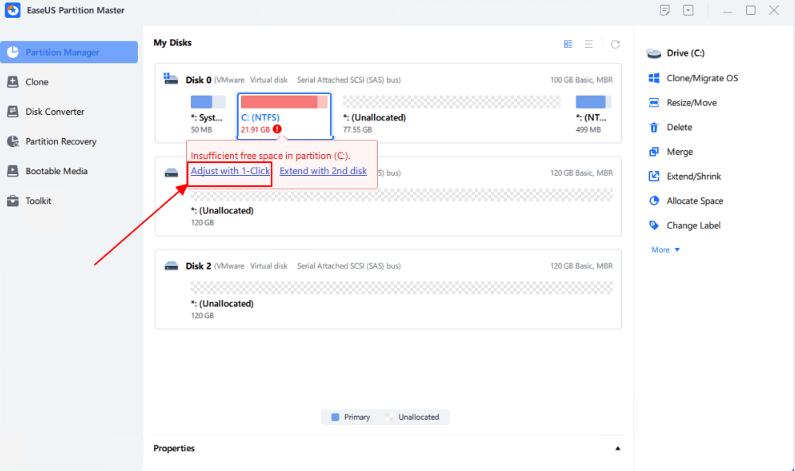Go to Disk Converter
Viewport: 795px width, 471px height.
click(x=55, y=112)
